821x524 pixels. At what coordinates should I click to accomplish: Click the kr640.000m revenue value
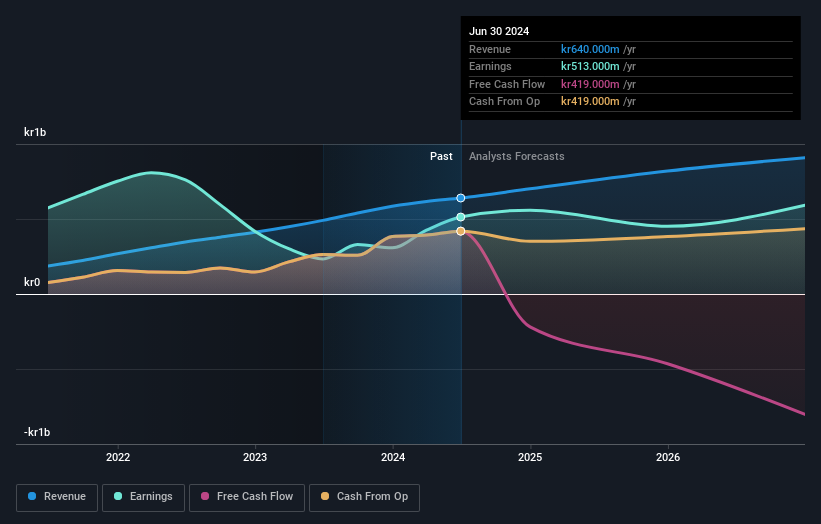[x=590, y=49]
